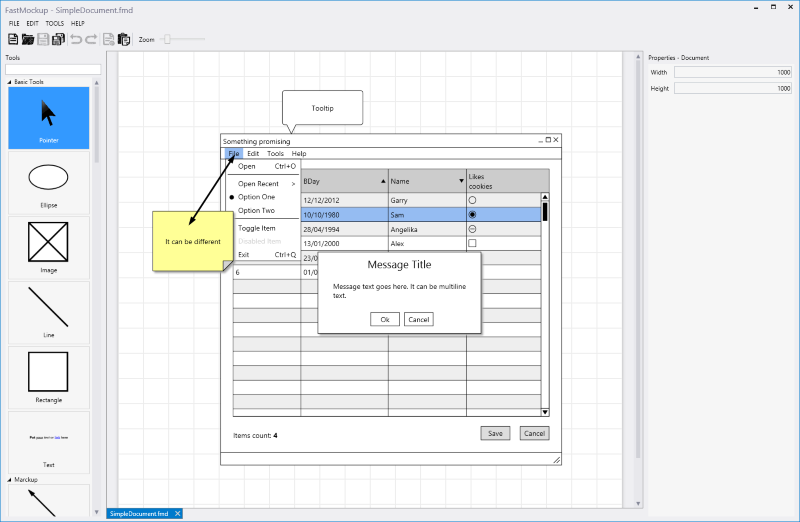Image resolution: width=800 pixels, height=522 pixels.
Task: Switch to the SimpleDocument.fmd tab
Action: tap(139, 514)
